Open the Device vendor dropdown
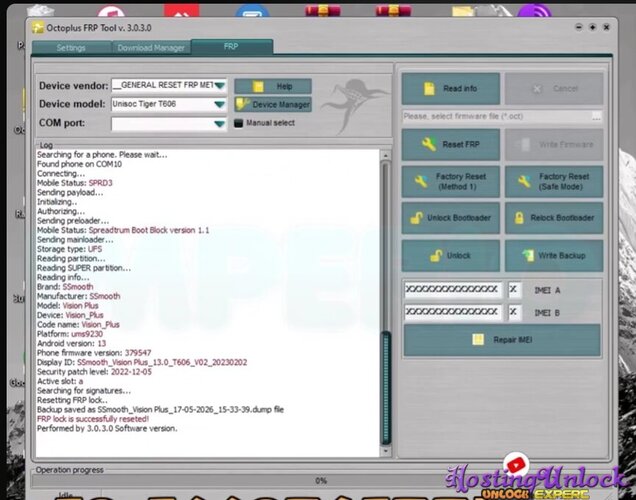 (220, 85)
